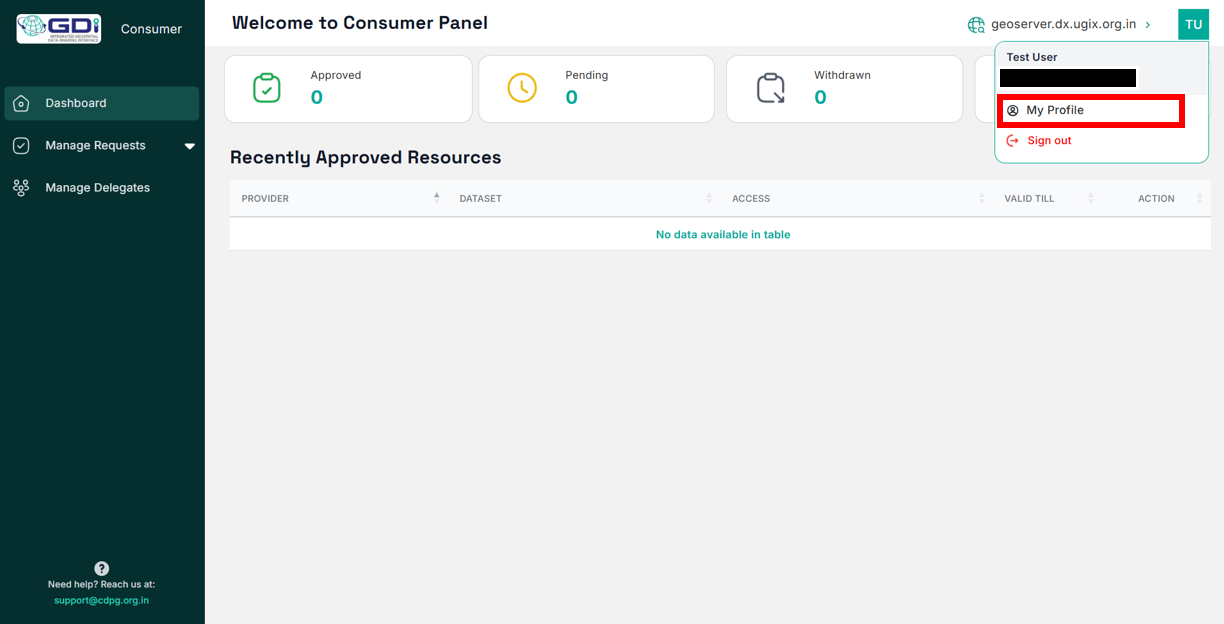This screenshot has height=624, width=1224.
Task: Select Sign out from the user menu
Action: coord(1047,140)
